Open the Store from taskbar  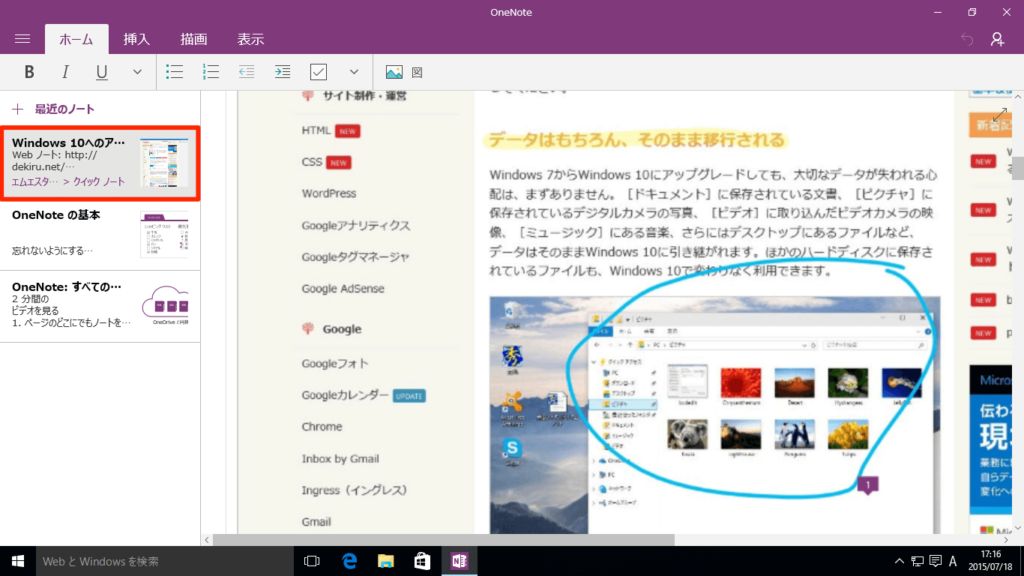(x=423, y=561)
